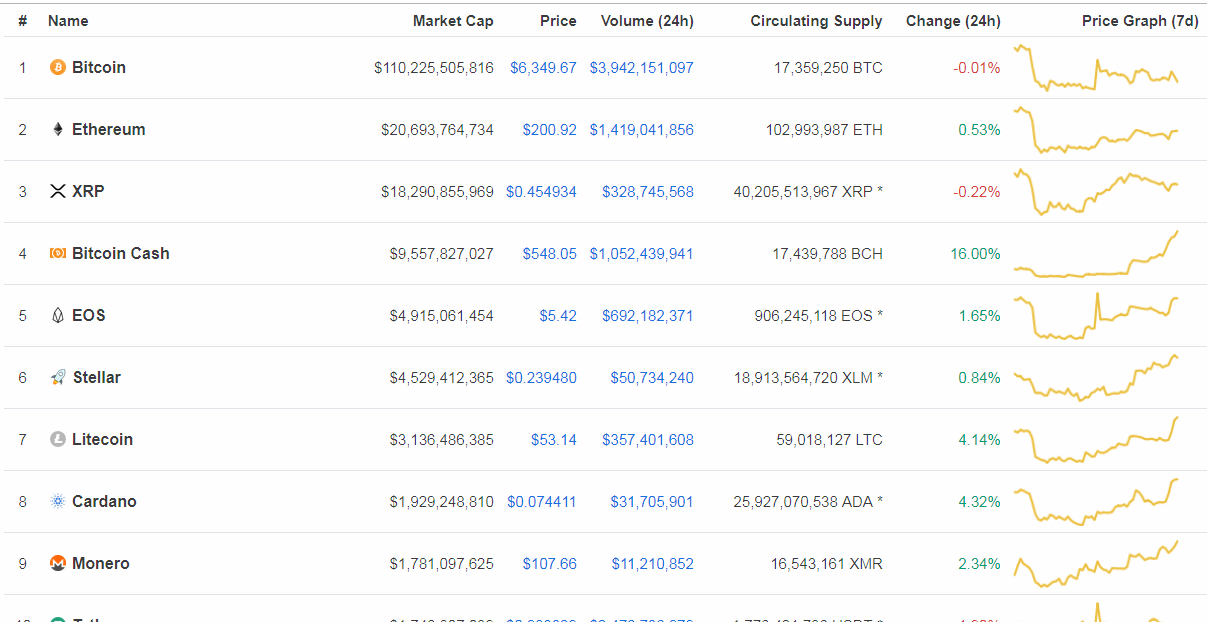Sort by Market Cap column header
This screenshot has width=1207, height=622.
453,21
